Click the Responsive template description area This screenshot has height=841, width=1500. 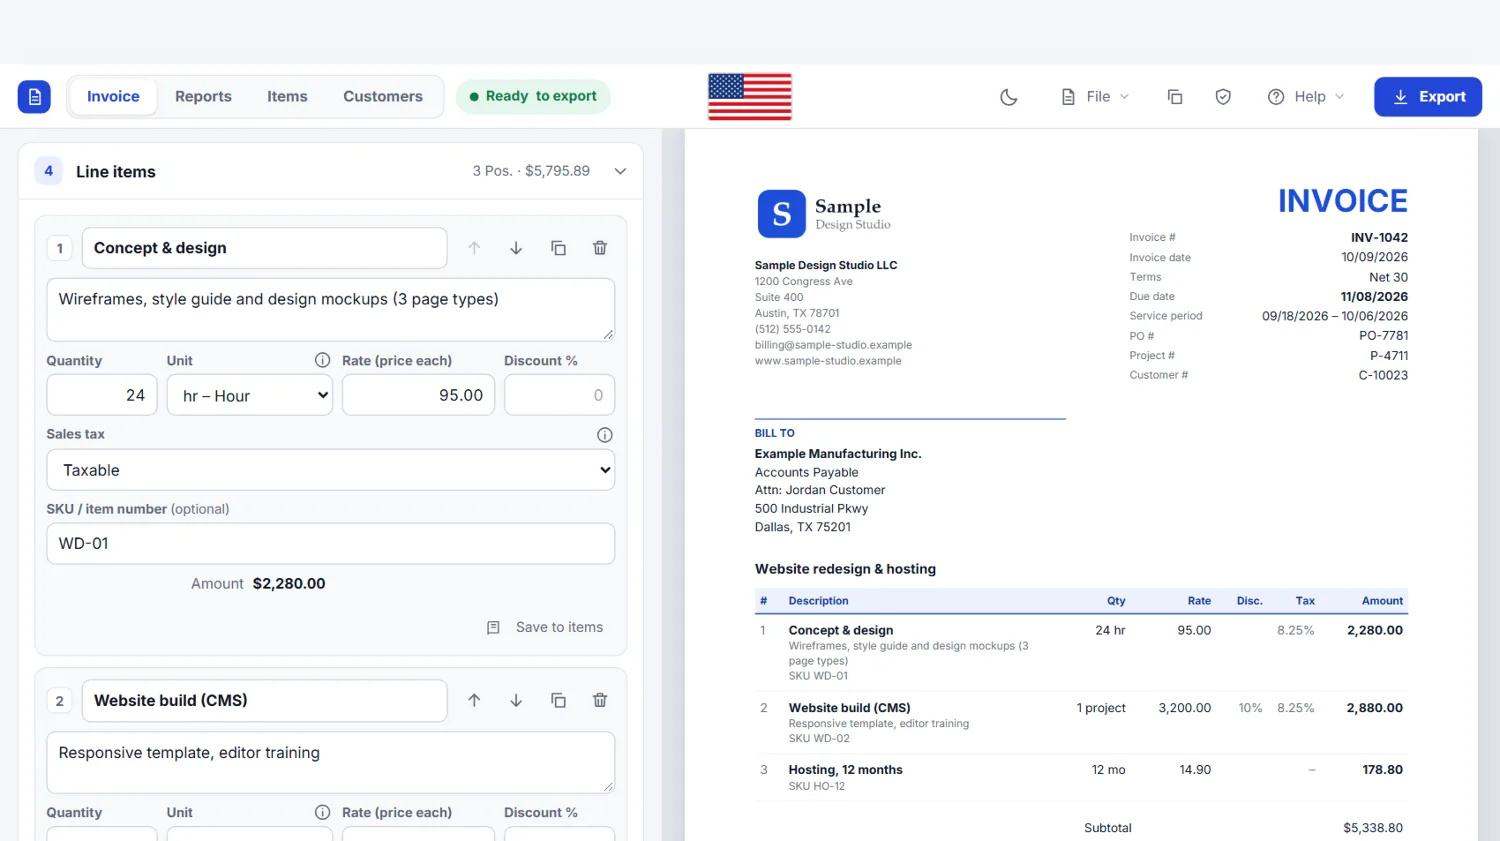pos(331,763)
